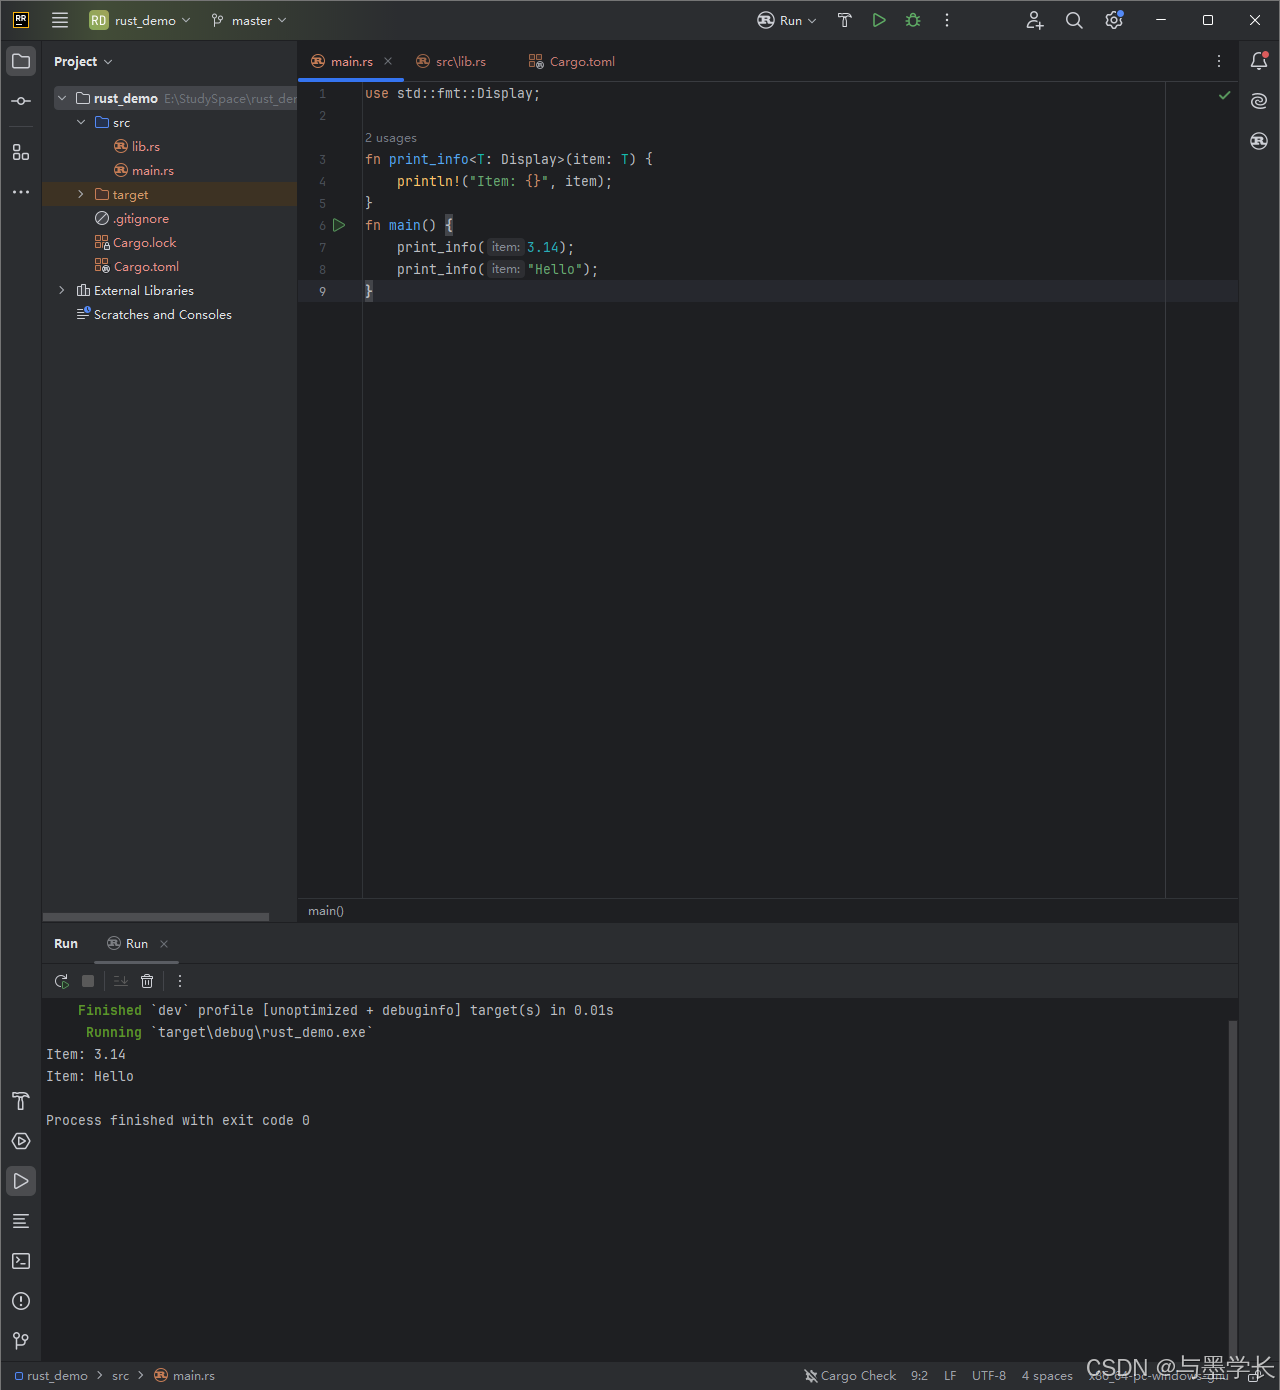The image size is (1280, 1390).
Task: Open Build tool window hammer in left sidebar
Action: click(21, 1101)
